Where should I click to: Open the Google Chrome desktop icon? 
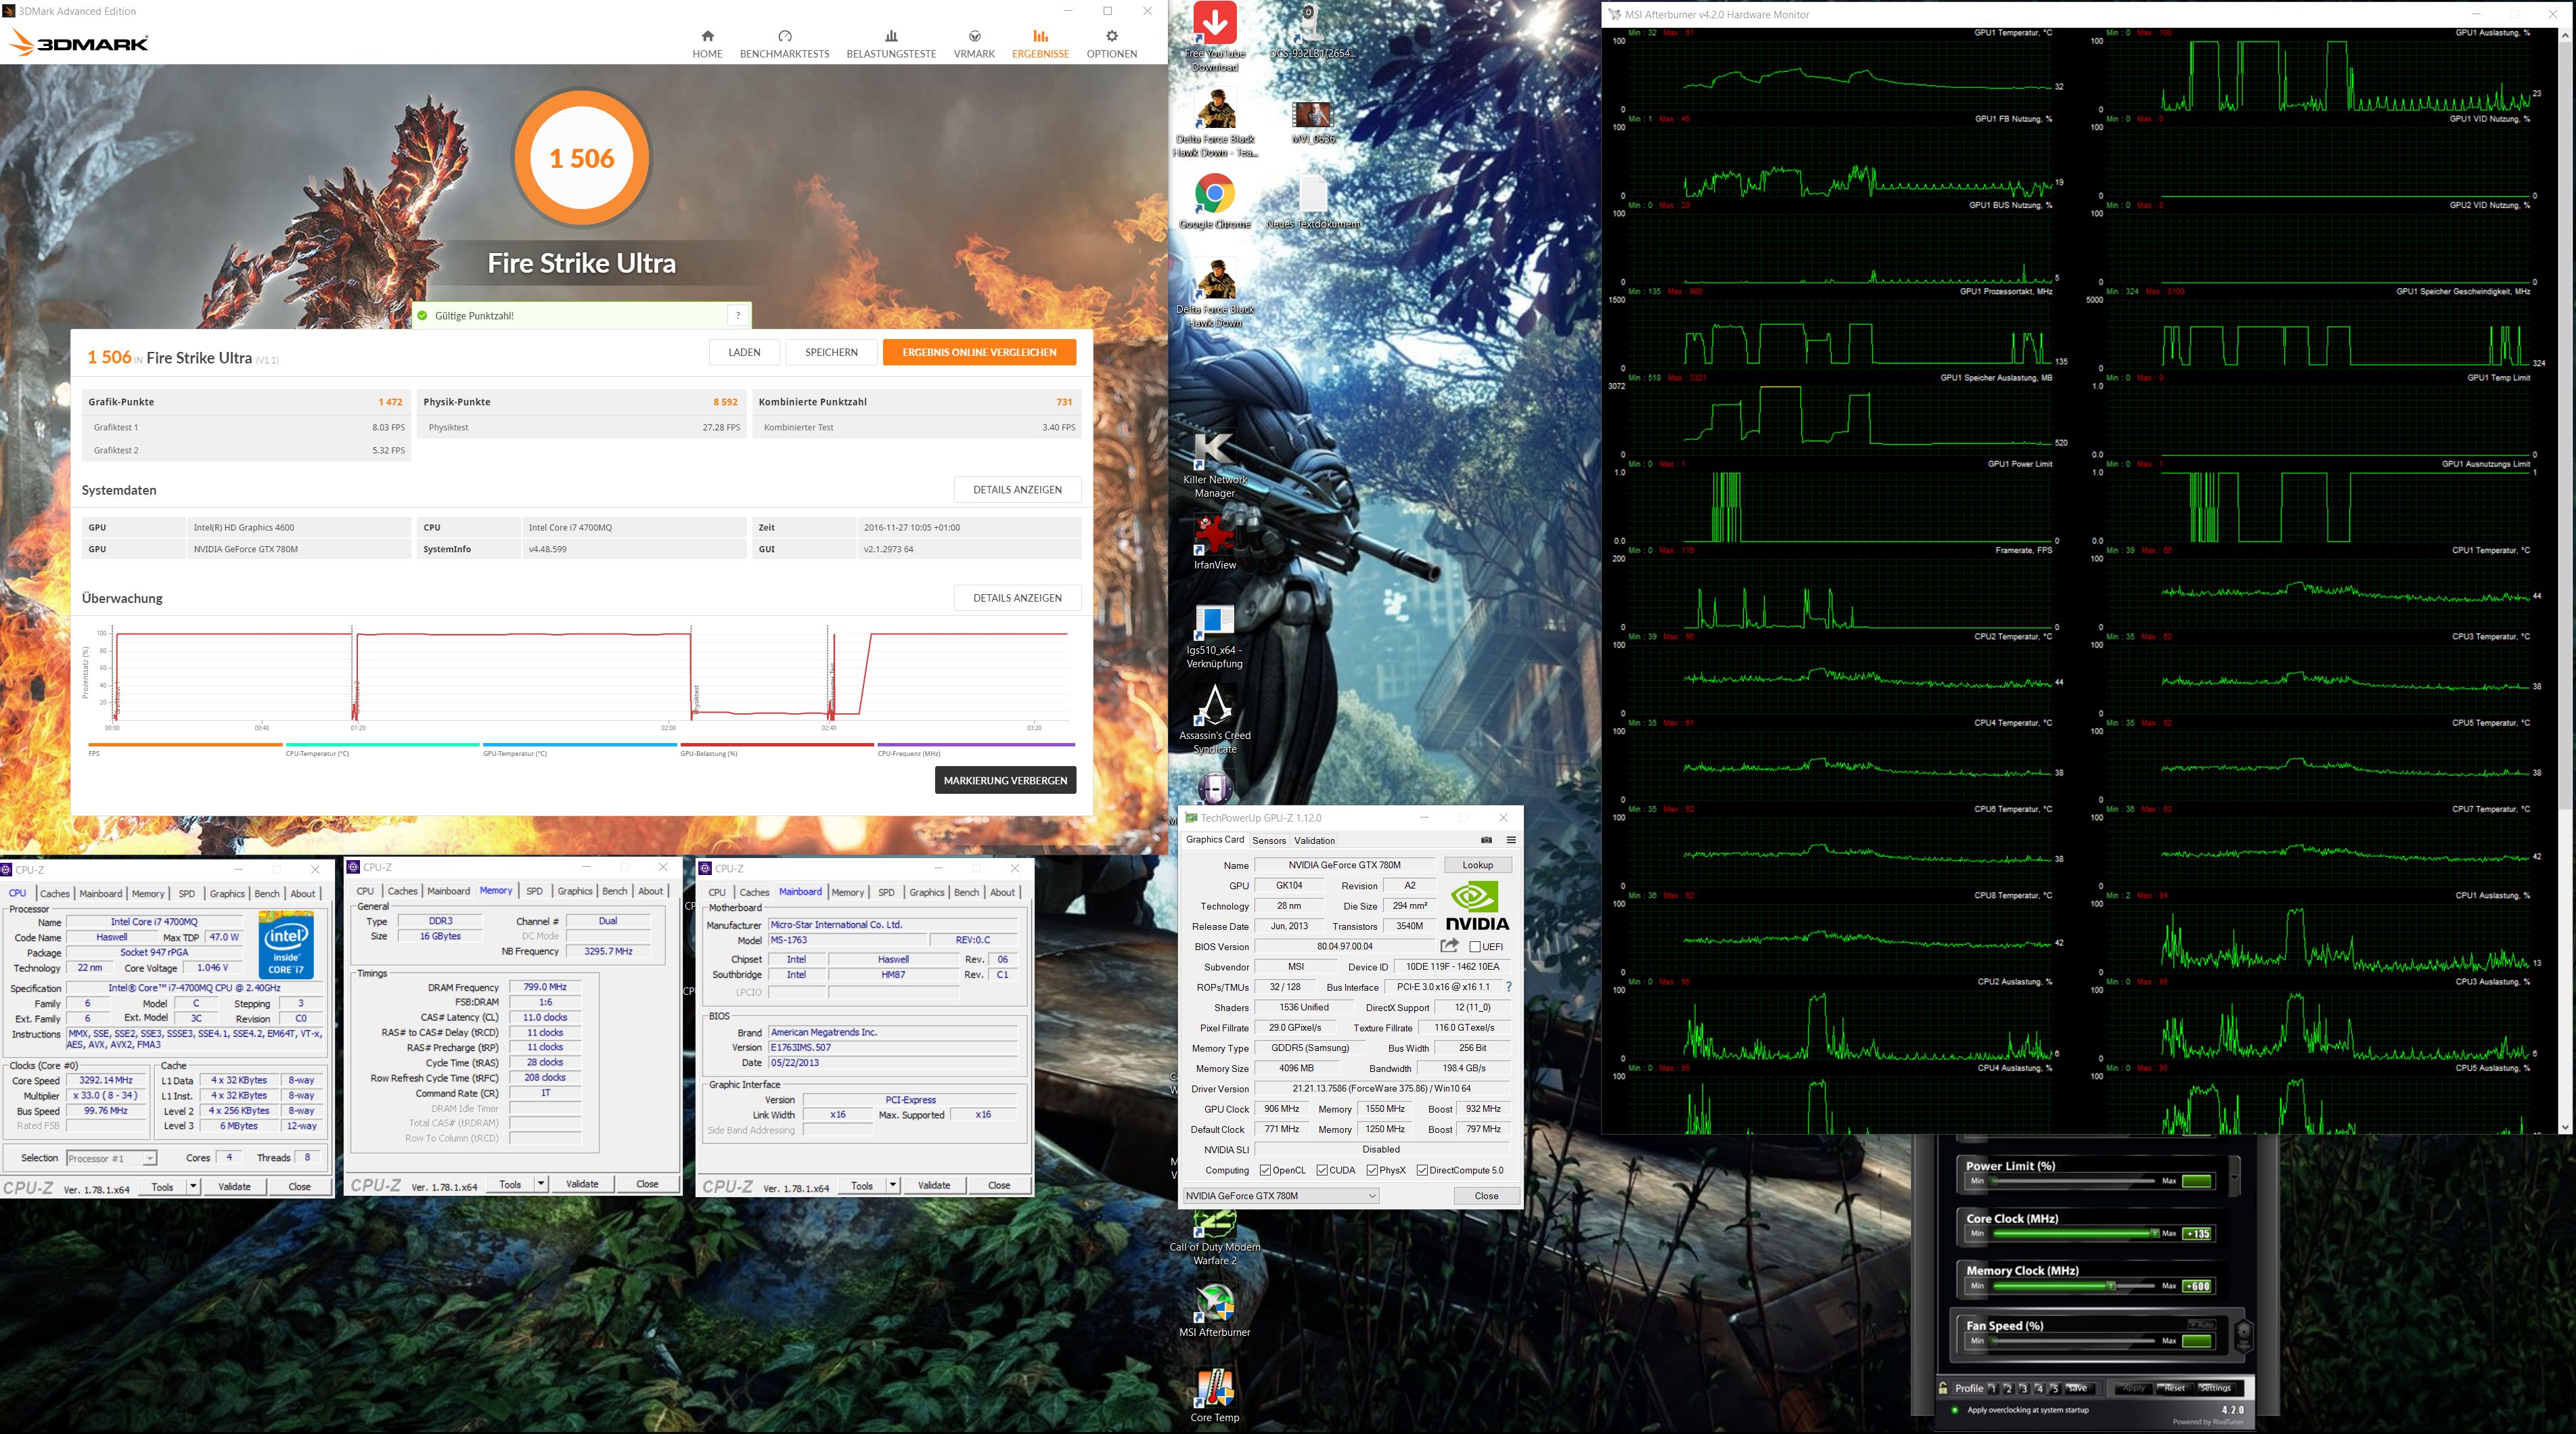click(x=1215, y=202)
